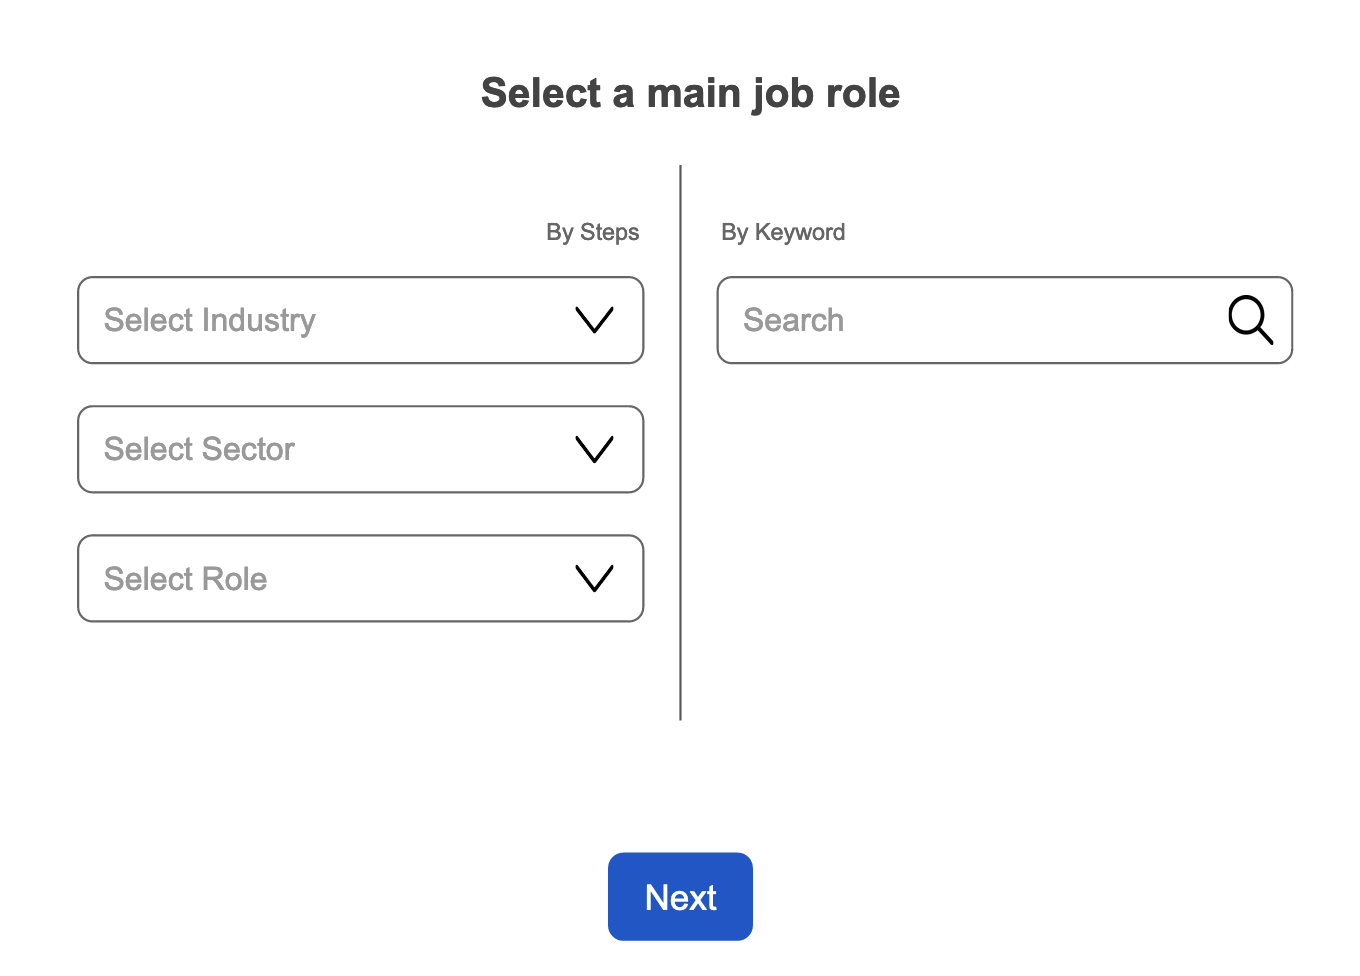Click the Select Industry chevron arrow
Image resolution: width=1360 pixels, height=976 pixels.
pos(594,320)
